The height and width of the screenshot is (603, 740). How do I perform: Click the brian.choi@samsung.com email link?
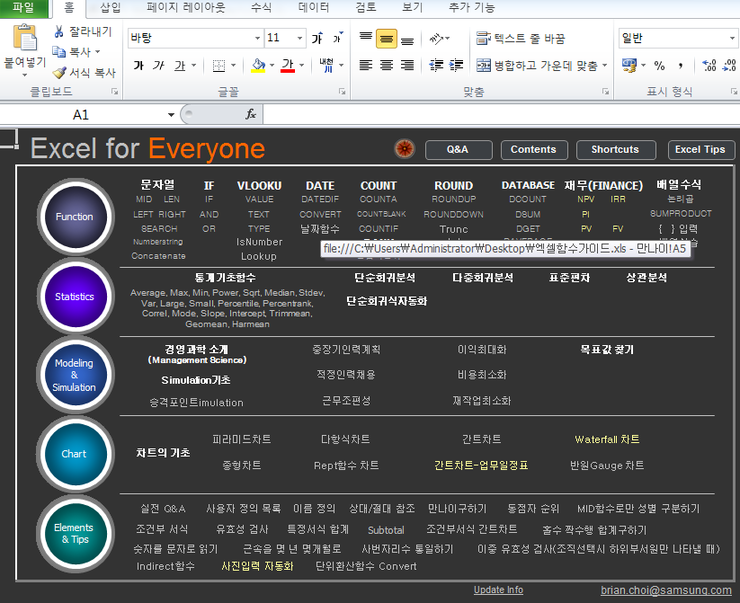(x=666, y=590)
